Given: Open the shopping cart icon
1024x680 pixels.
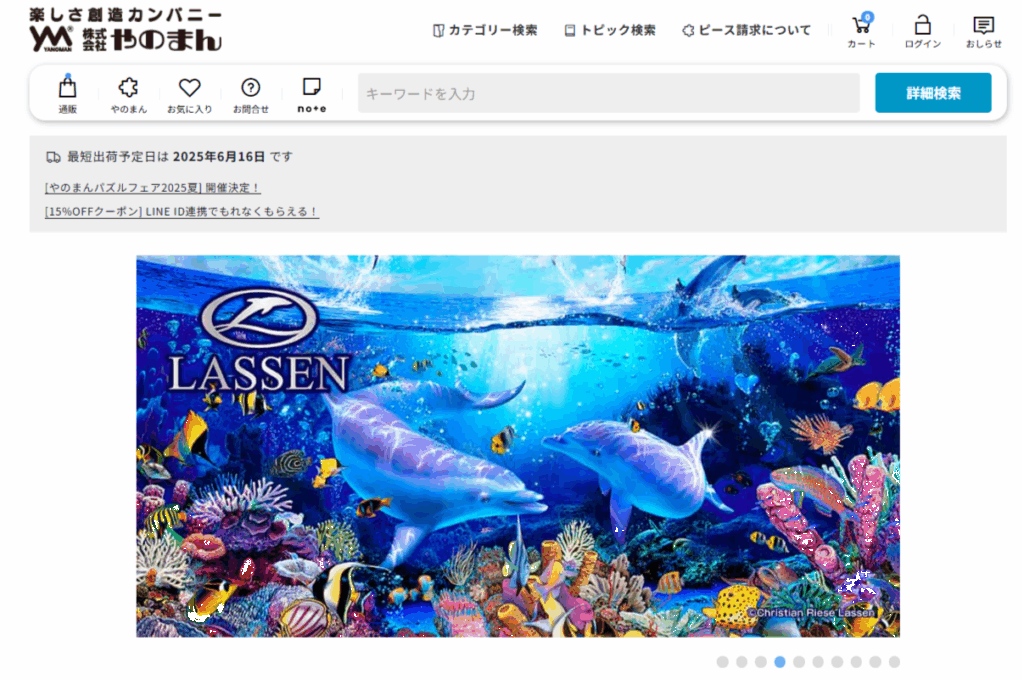Looking at the screenshot, I should tap(861, 26).
